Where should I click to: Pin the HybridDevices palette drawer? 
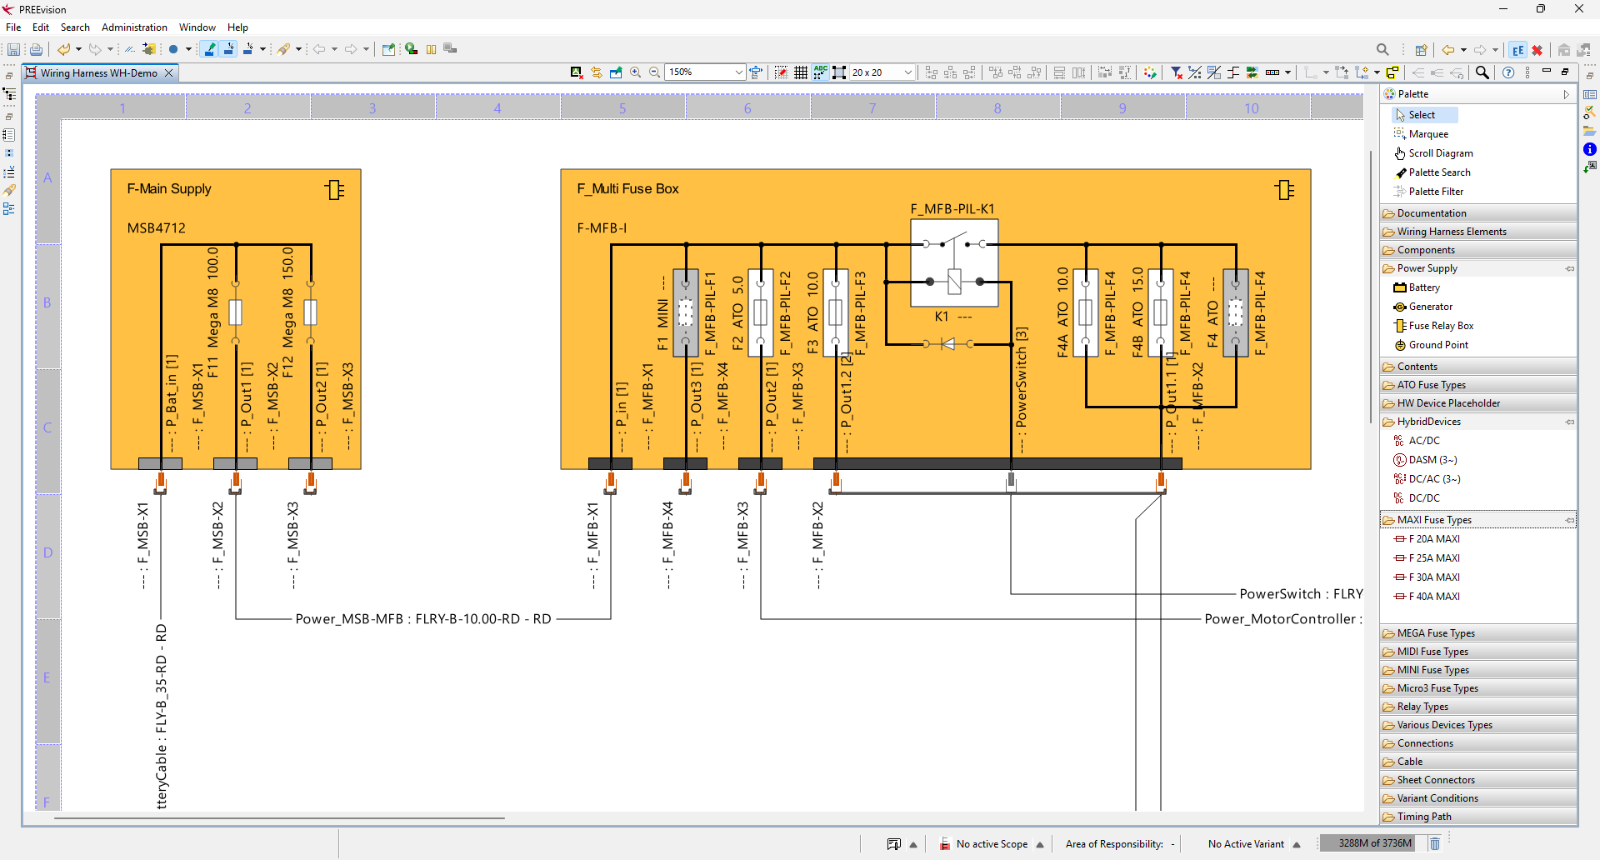[x=1570, y=422]
